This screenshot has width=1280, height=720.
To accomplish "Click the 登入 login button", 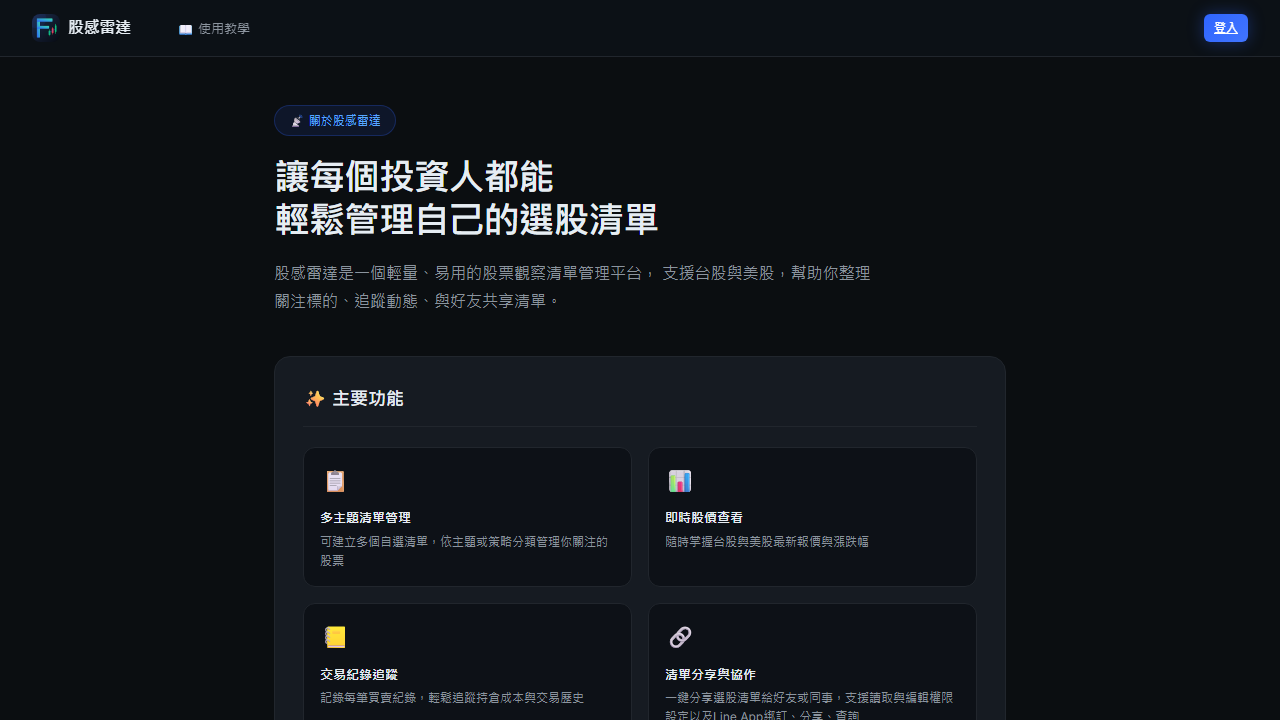I will [1225, 28].
